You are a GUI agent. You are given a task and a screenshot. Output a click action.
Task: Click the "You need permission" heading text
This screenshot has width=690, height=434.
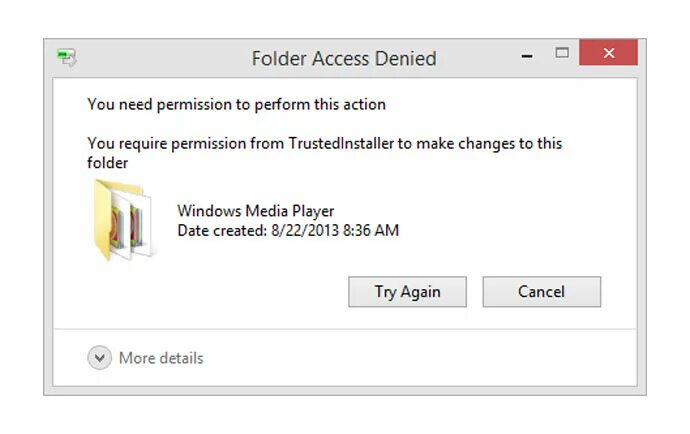236,104
